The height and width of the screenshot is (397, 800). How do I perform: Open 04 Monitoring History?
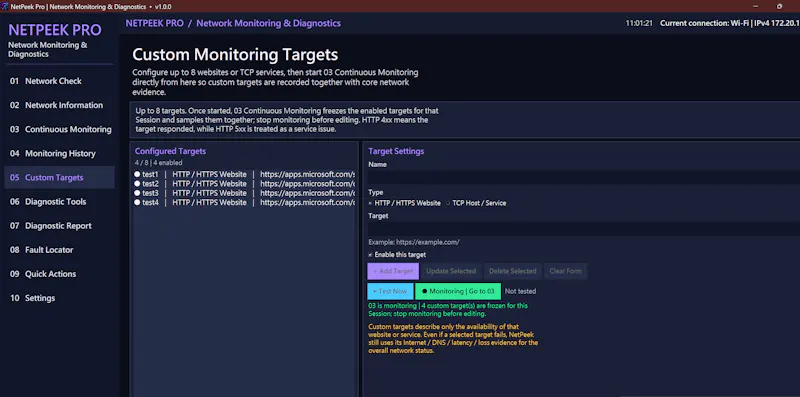click(59, 153)
